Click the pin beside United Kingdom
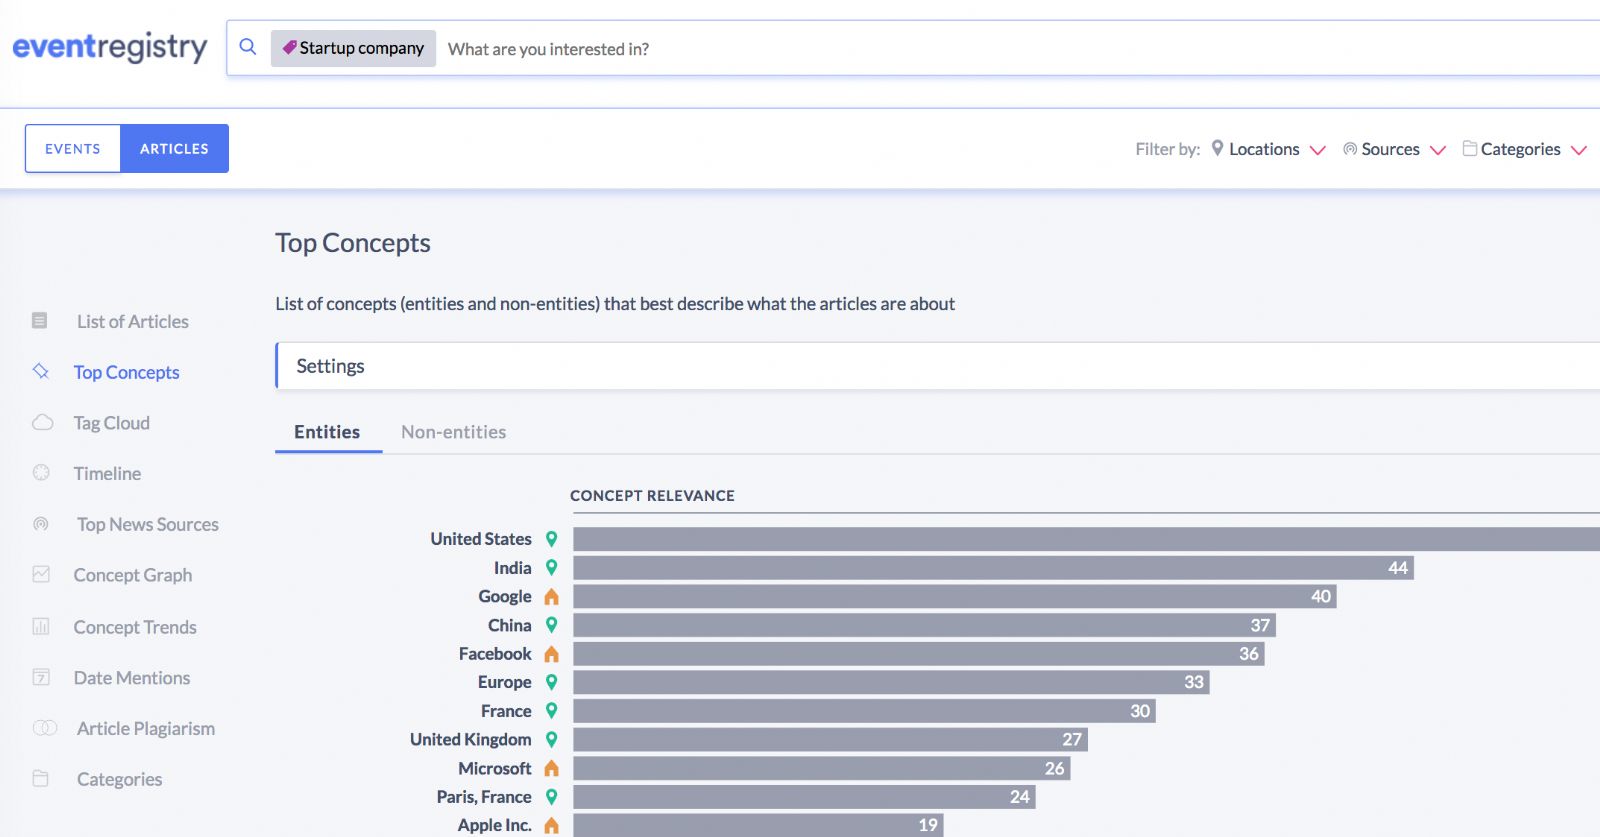 click(551, 739)
